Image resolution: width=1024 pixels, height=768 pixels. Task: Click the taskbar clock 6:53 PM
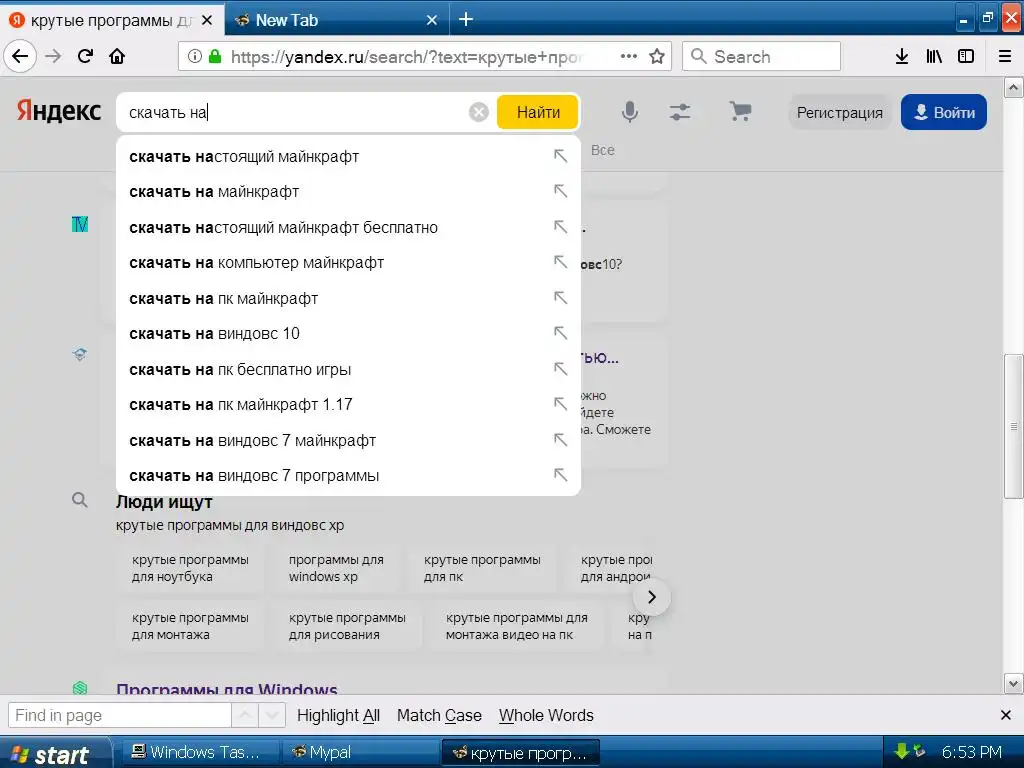[972, 752]
